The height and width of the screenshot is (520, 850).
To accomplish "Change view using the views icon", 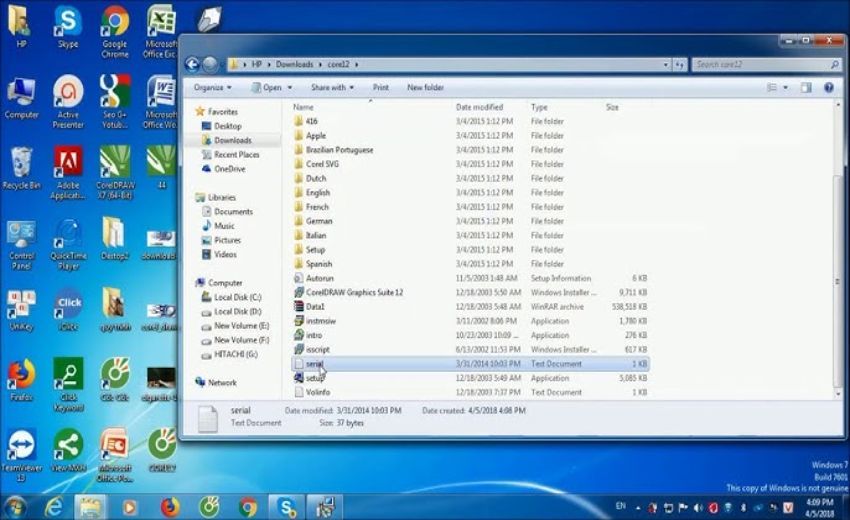I will coord(772,87).
